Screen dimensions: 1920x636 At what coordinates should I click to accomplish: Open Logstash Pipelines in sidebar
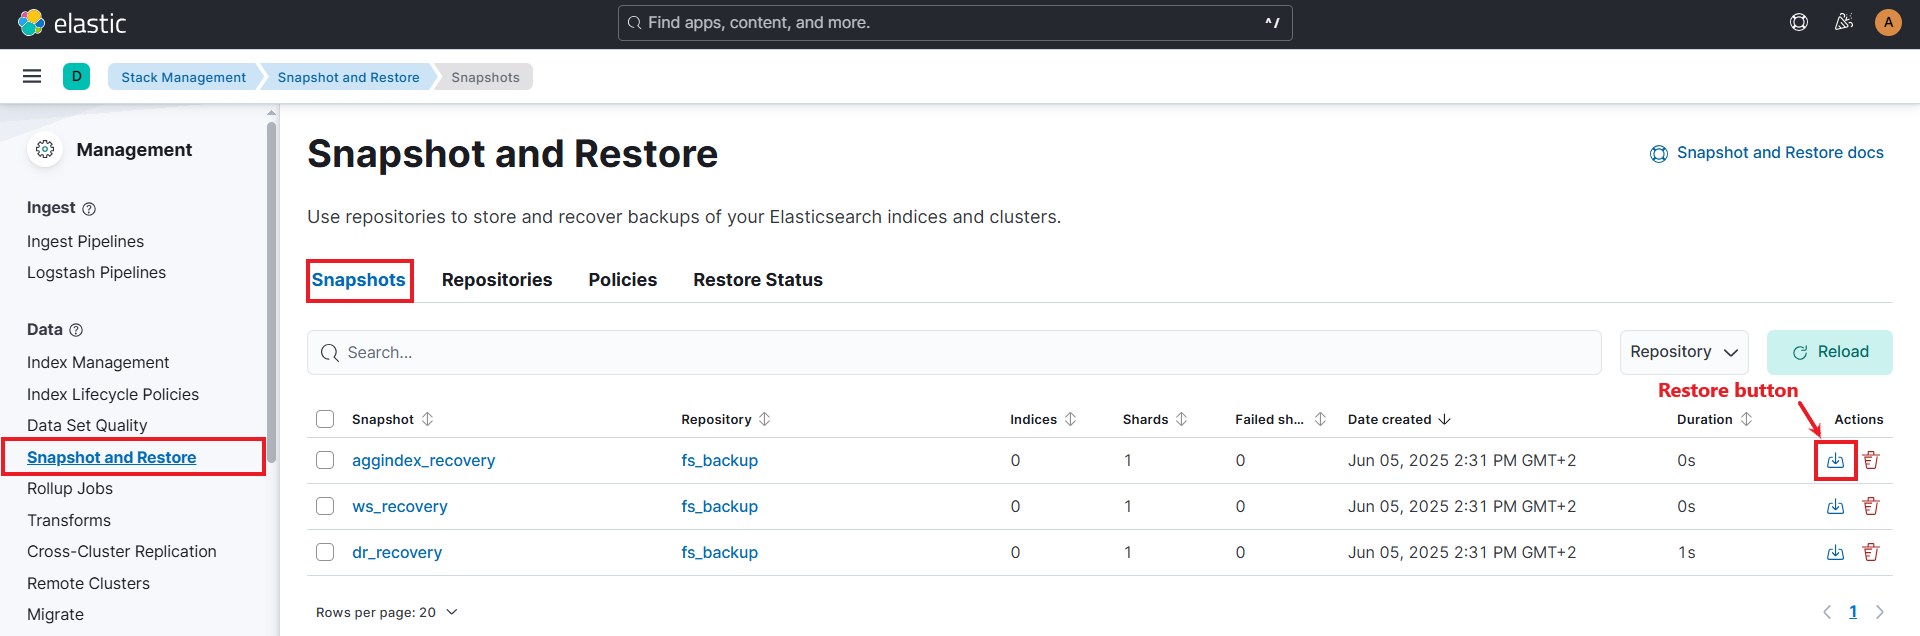click(96, 273)
